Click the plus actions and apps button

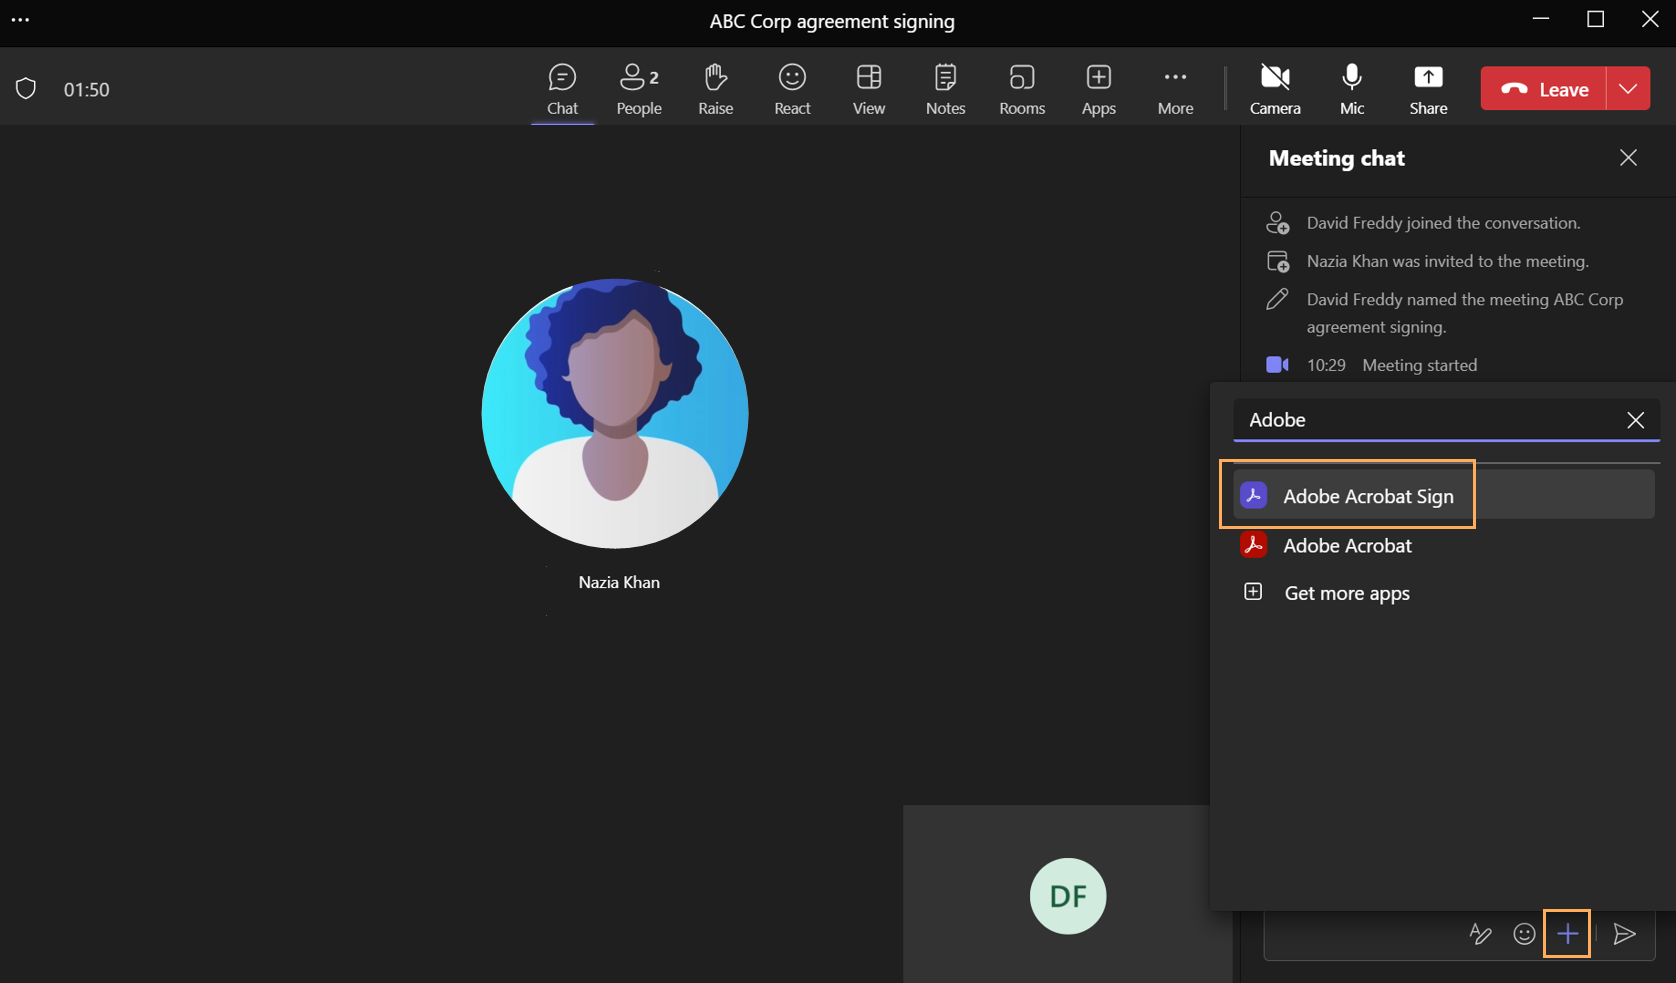pyautogui.click(x=1567, y=934)
